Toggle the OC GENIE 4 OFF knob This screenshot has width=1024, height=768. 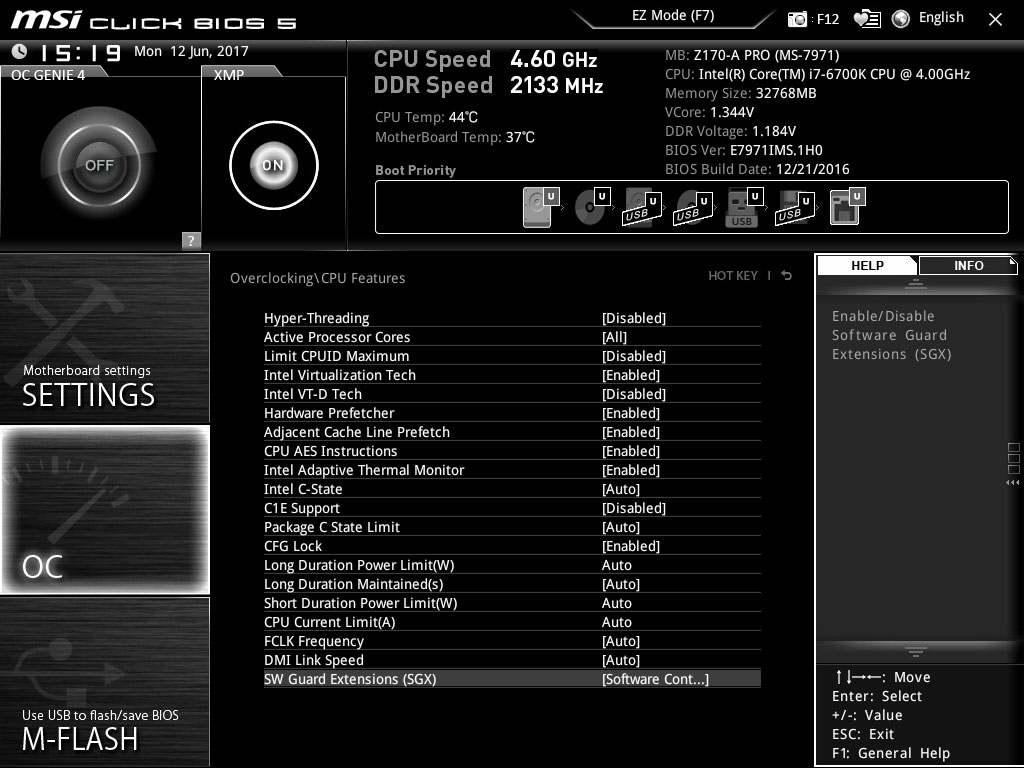[x=99, y=165]
